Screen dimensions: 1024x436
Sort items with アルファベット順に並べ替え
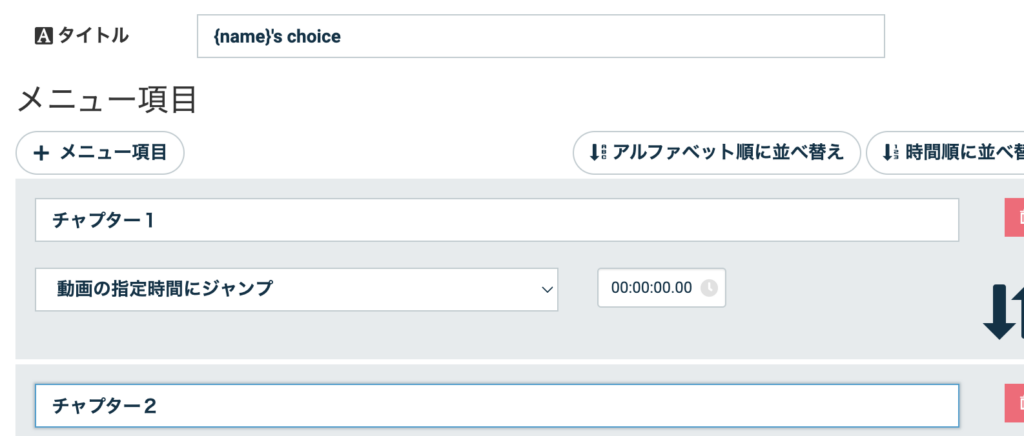tap(716, 153)
